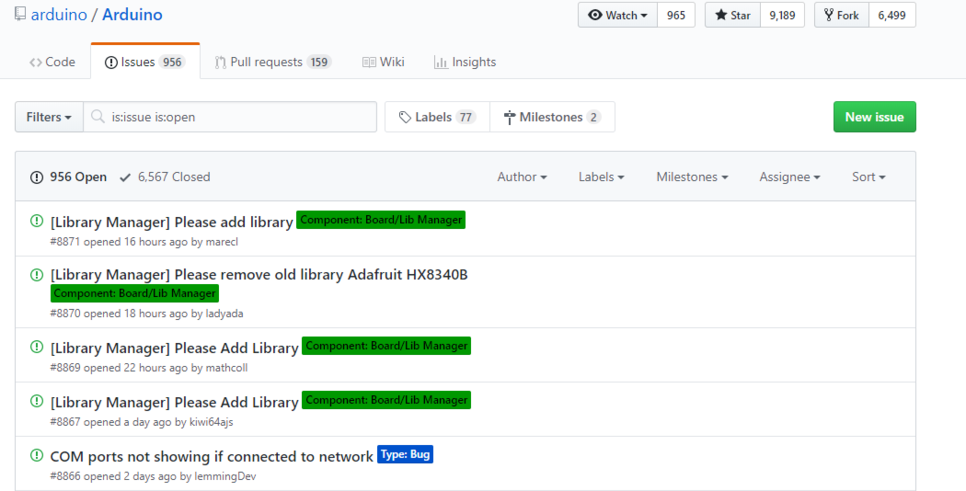Click open-issue icon for issue #8870
Screen dimensions: 966x491
[x=36, y=275]
